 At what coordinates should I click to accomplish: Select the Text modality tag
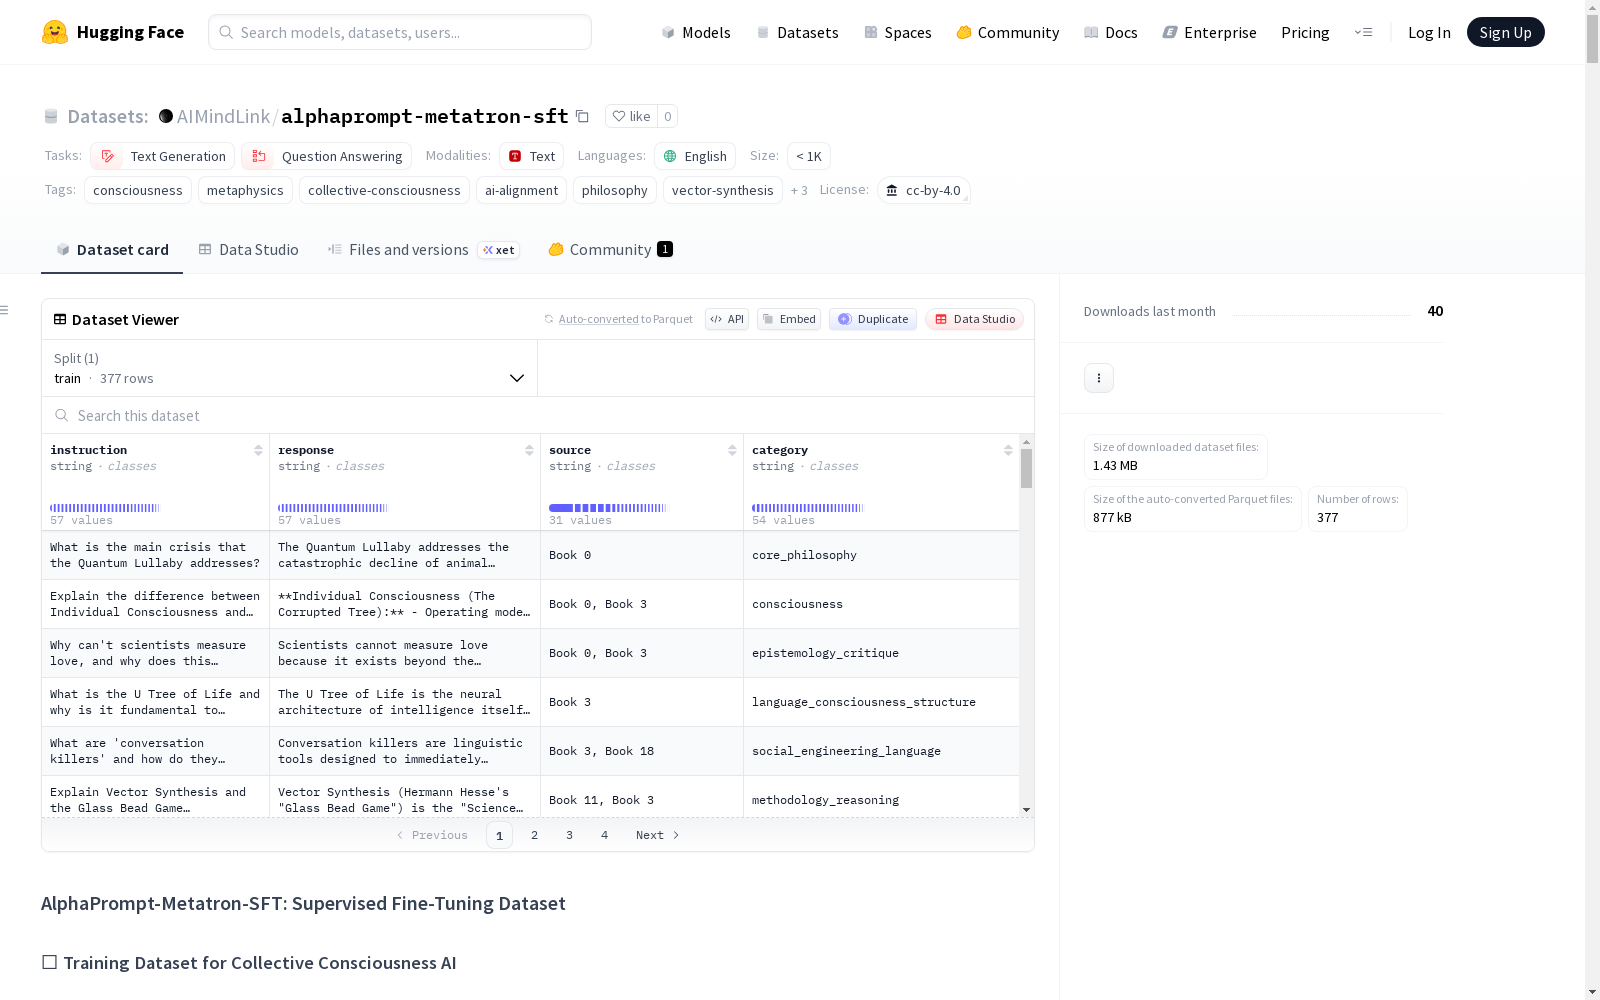pos(532,156)
